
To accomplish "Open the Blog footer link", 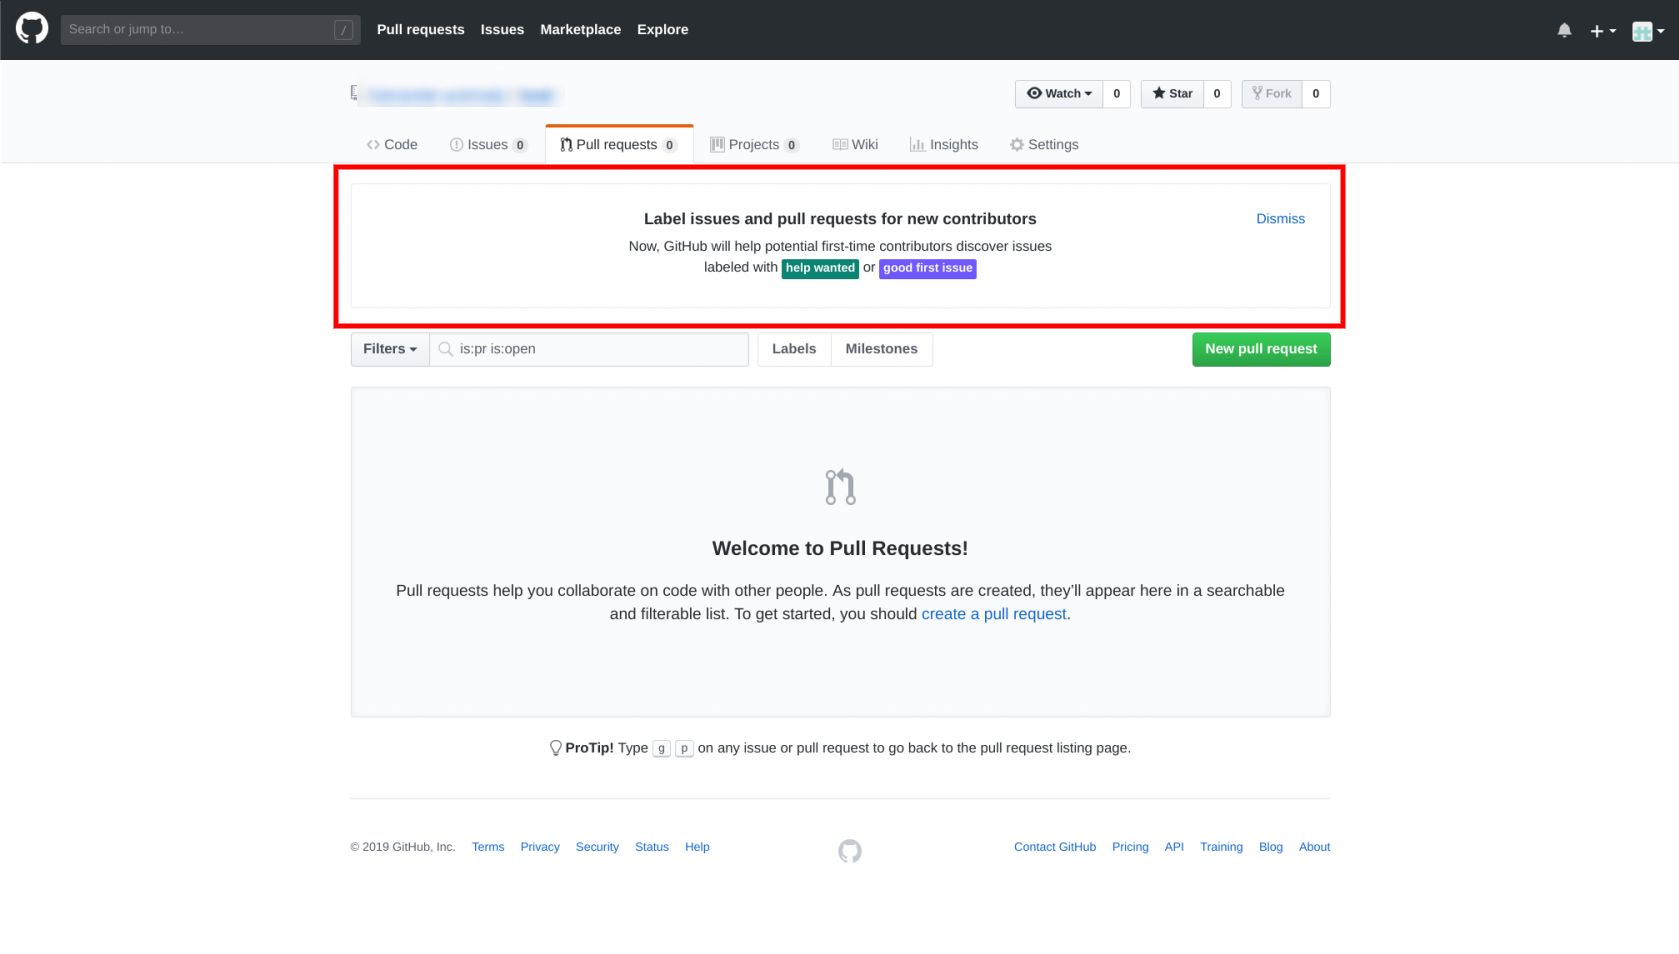I will [x=1271, y=847].
